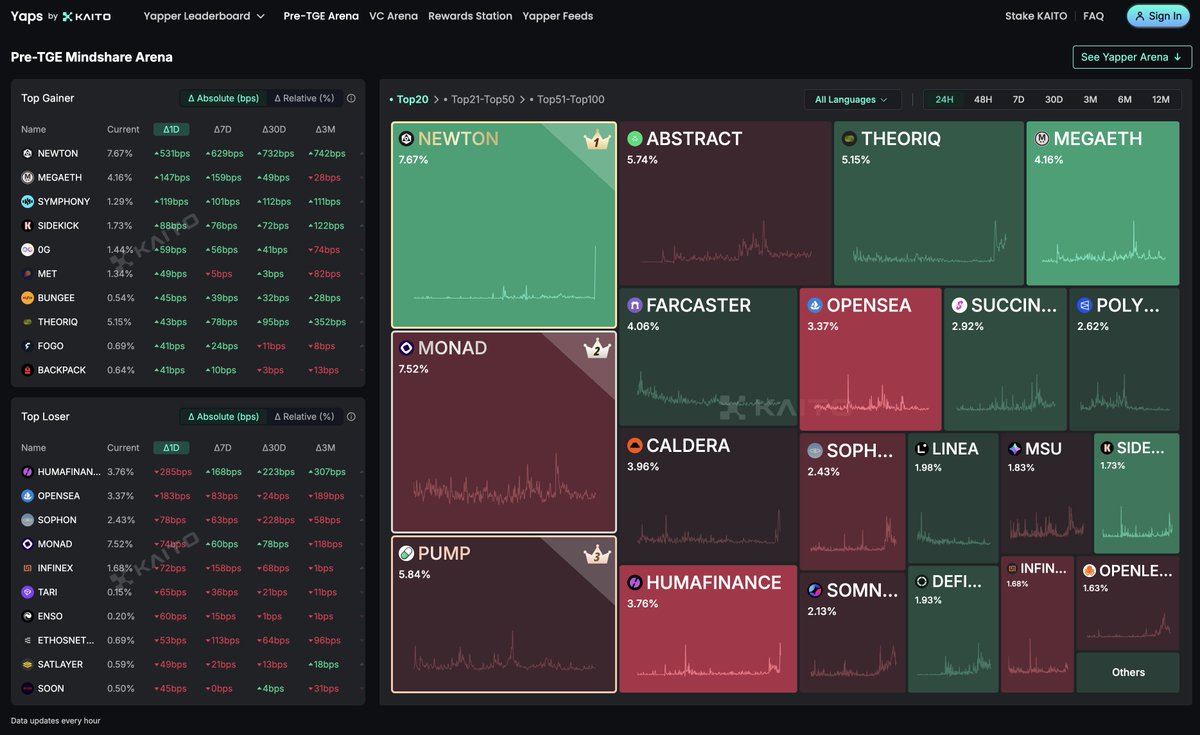Screen dimensions: 1200x735
Task: Click the OPENSEA icon in Top Loser list
Action: 27,496
